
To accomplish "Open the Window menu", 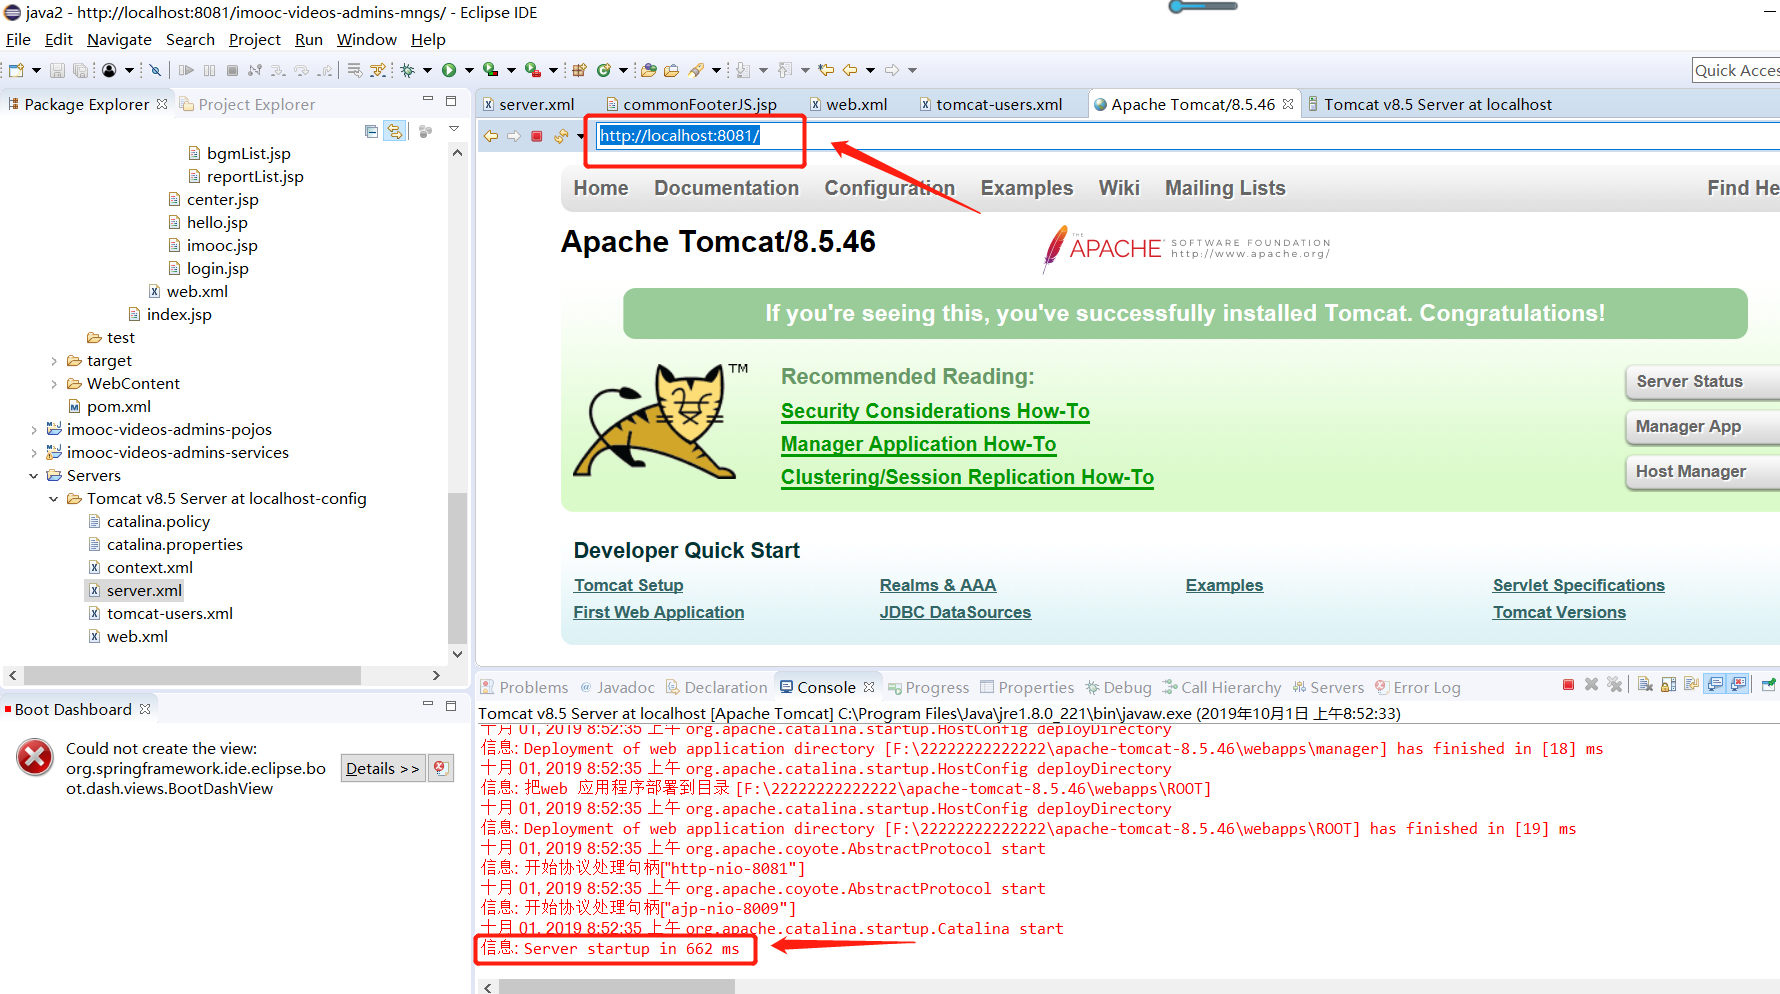I will coord(366,39).
